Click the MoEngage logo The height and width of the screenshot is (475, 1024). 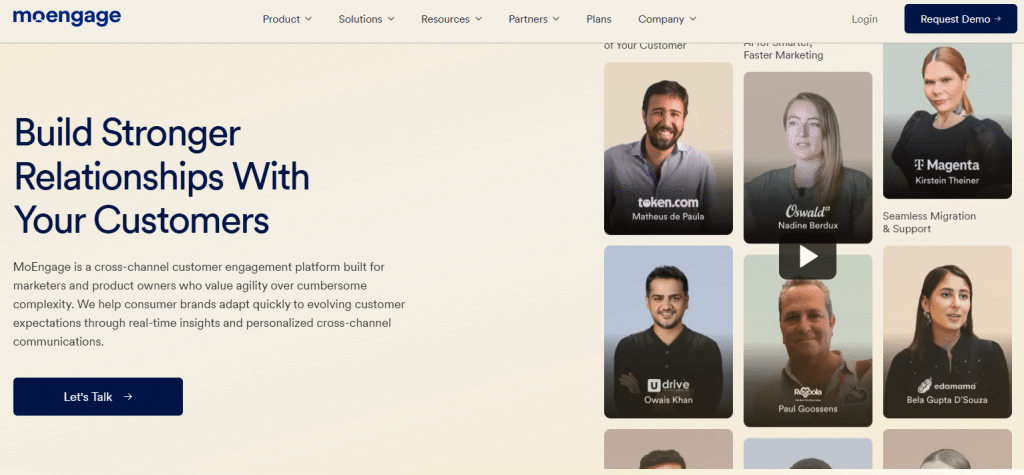67,17
